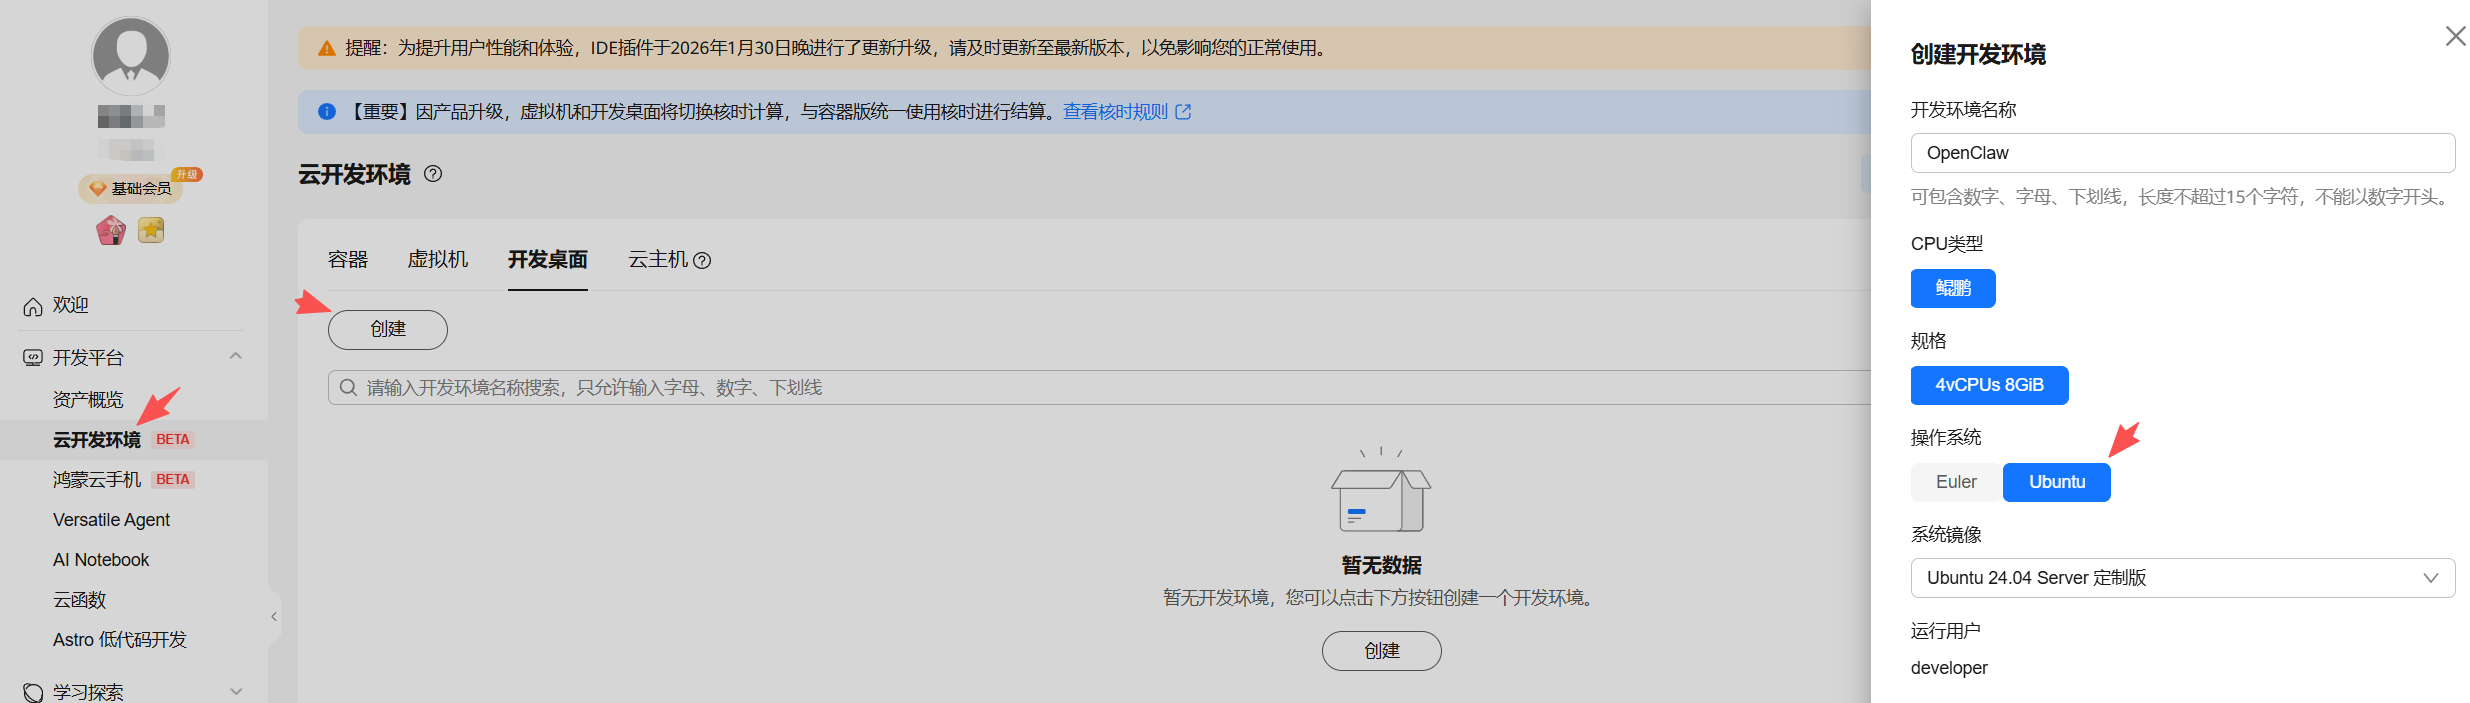Click the 开发环境名称 input field
Screen dimensions: 2470x703
click(x=2182, y=153)
